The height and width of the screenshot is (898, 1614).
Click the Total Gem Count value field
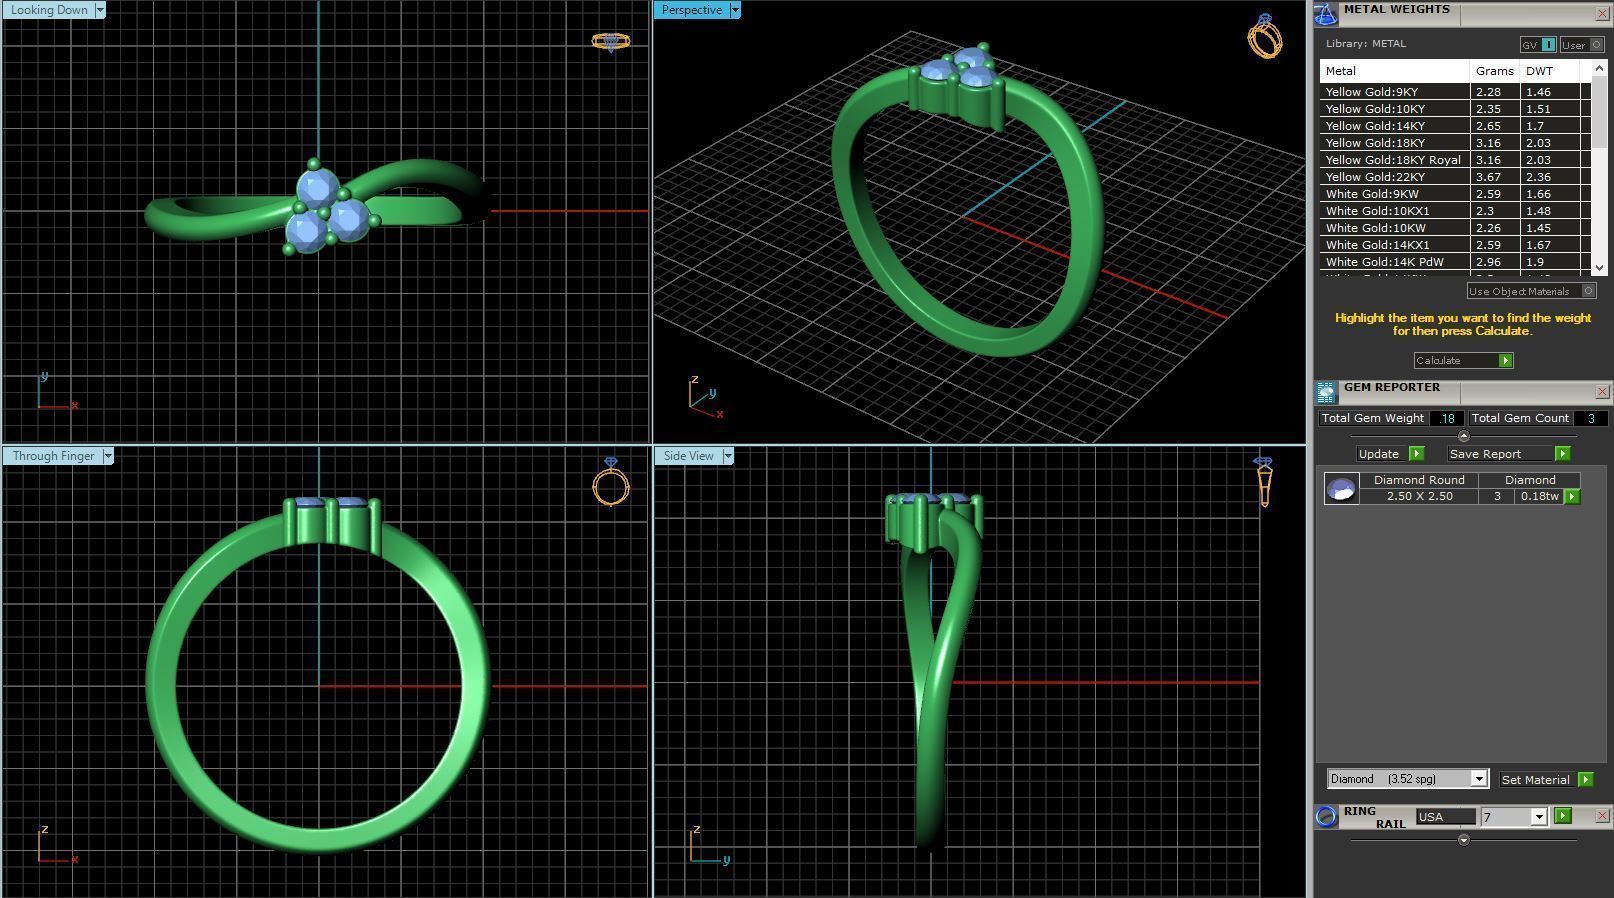point(1590,418)
